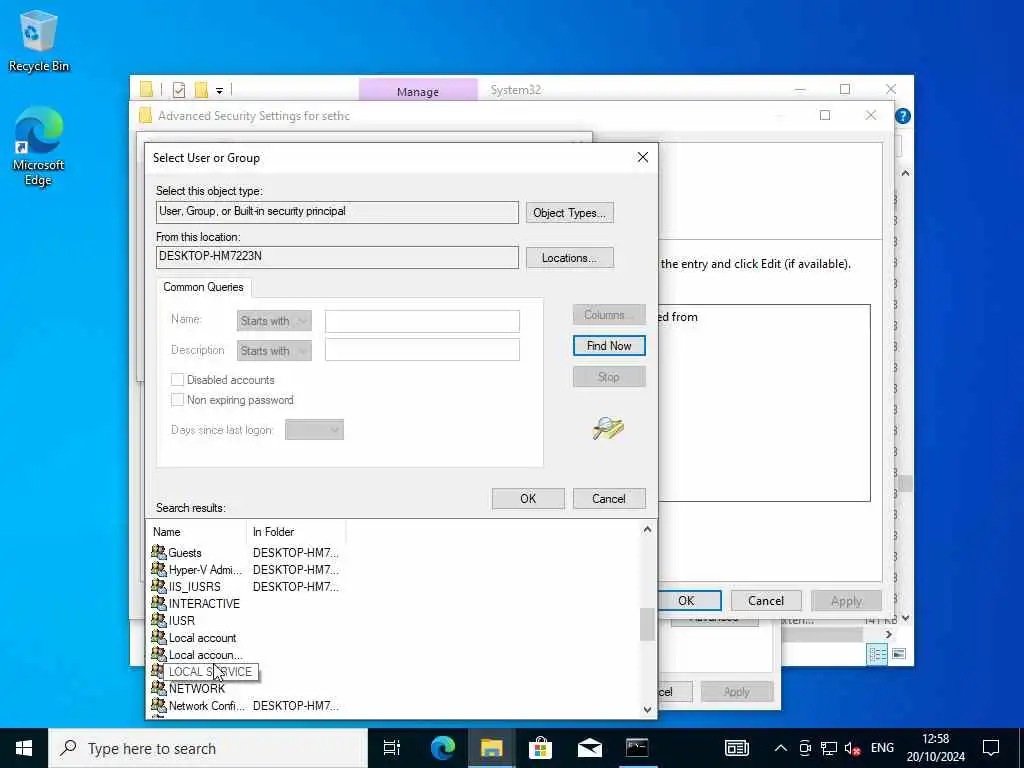Screen dimensions: 1024x768
Task: Click the search results scroll-down arrow
Action: [647, 710]
